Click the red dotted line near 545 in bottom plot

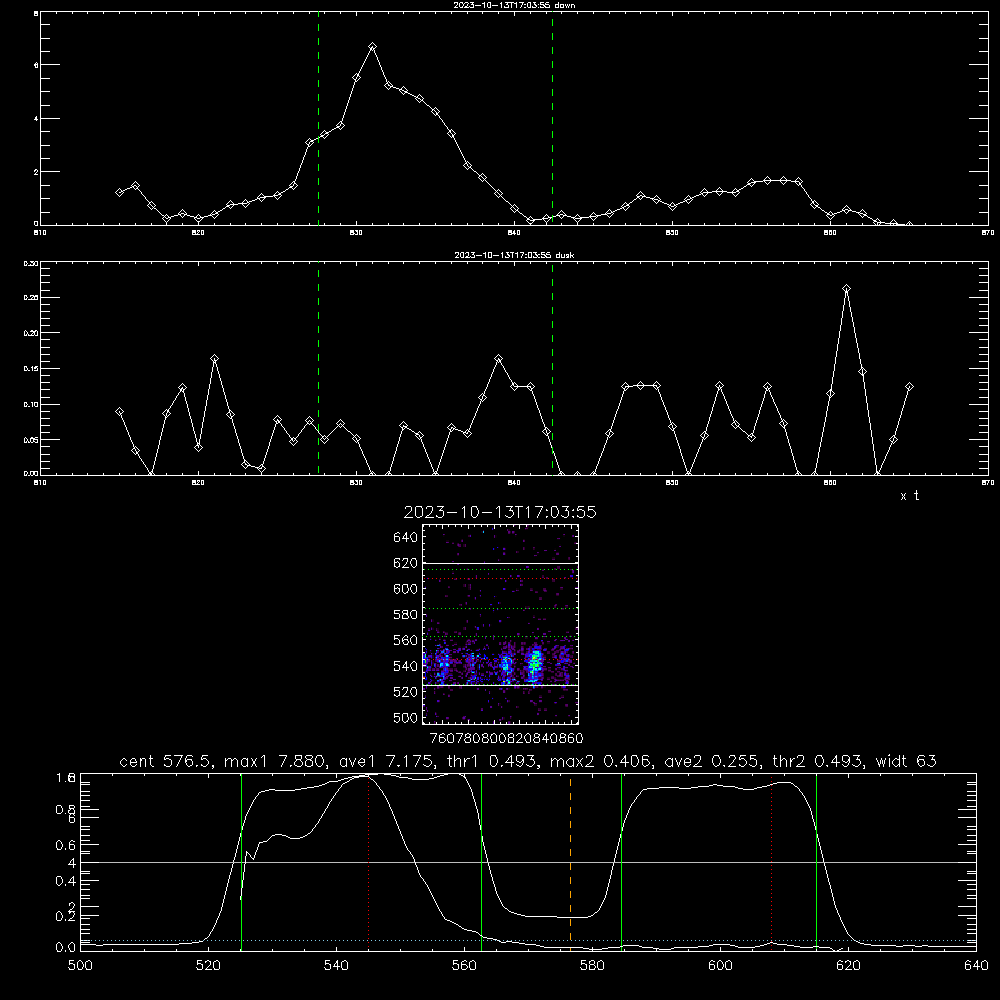[x=369, y=862]
